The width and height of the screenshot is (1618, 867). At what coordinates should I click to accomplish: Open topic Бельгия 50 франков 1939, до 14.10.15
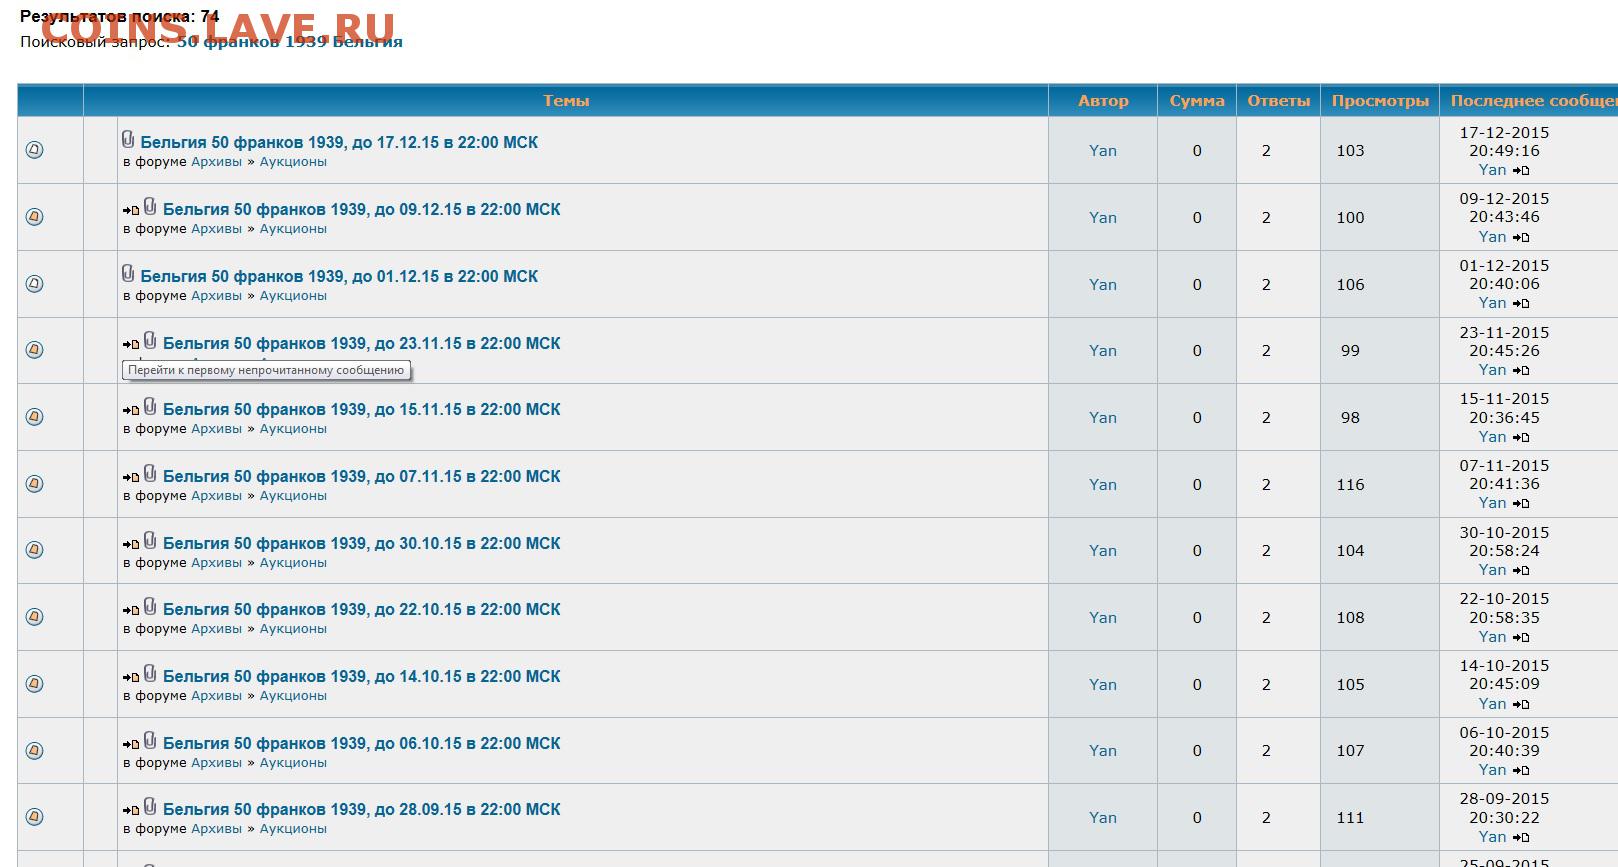click(x=362, y=677)
